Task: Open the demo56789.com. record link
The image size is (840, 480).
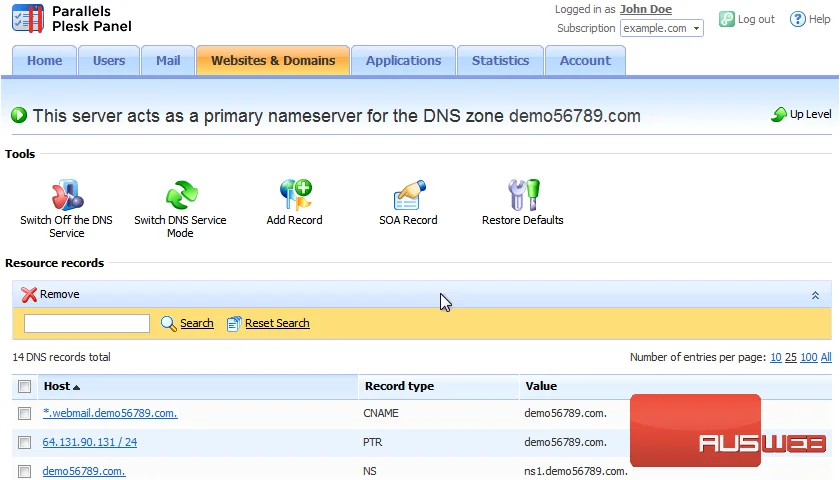Action: tap(84, 471)
